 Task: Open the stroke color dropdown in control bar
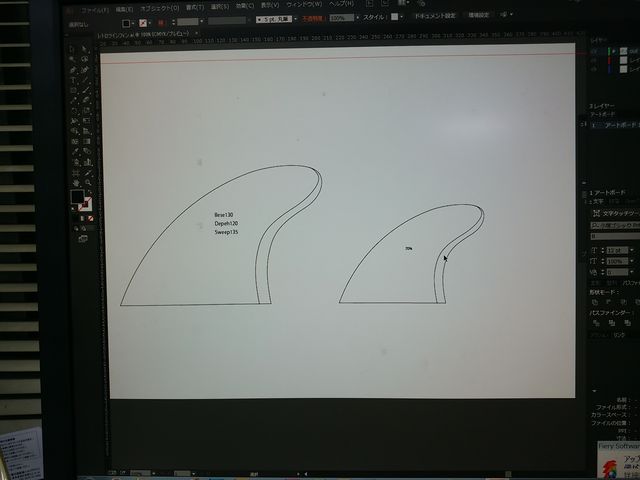pyautogui.click(x=150, y=23)
